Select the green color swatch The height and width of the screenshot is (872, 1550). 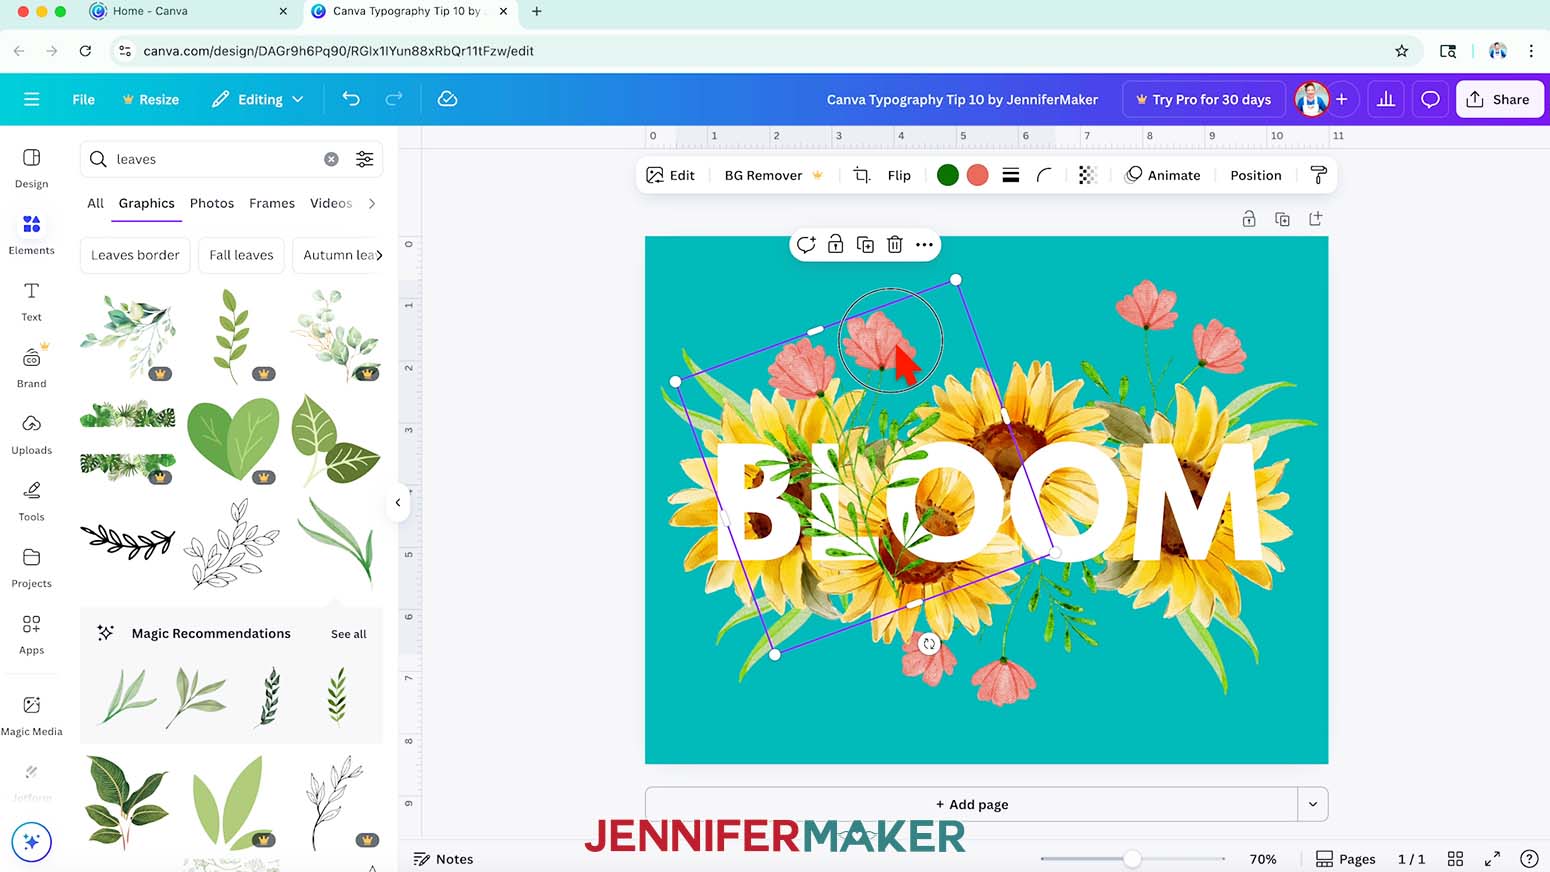(x=948, y=175)
